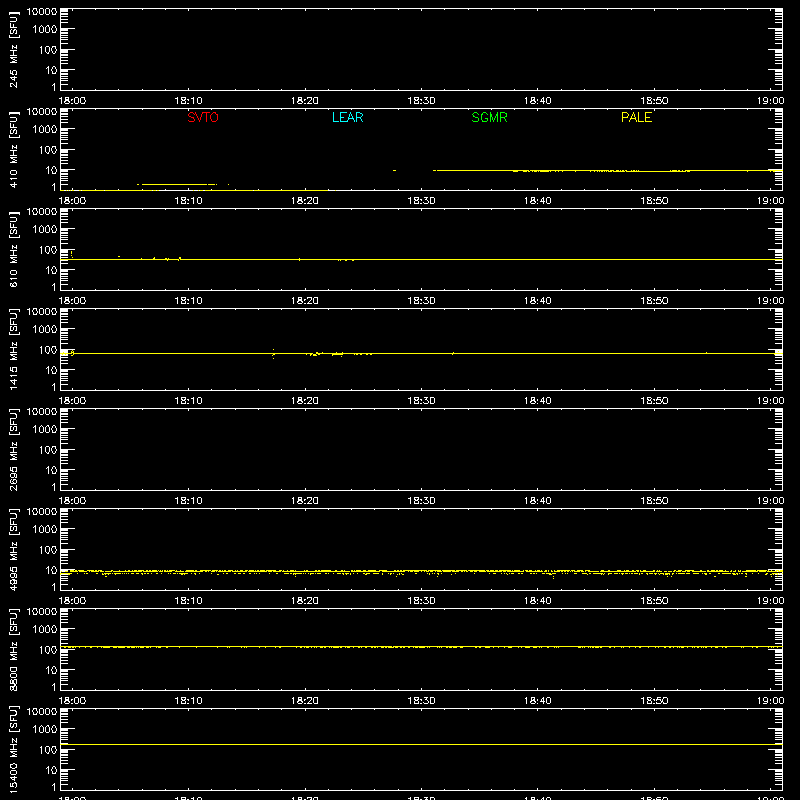This screenshot has width=800, height=800.
Task: Click the 18:00 label under 245 MHz panel
Action: pos(72,101)
